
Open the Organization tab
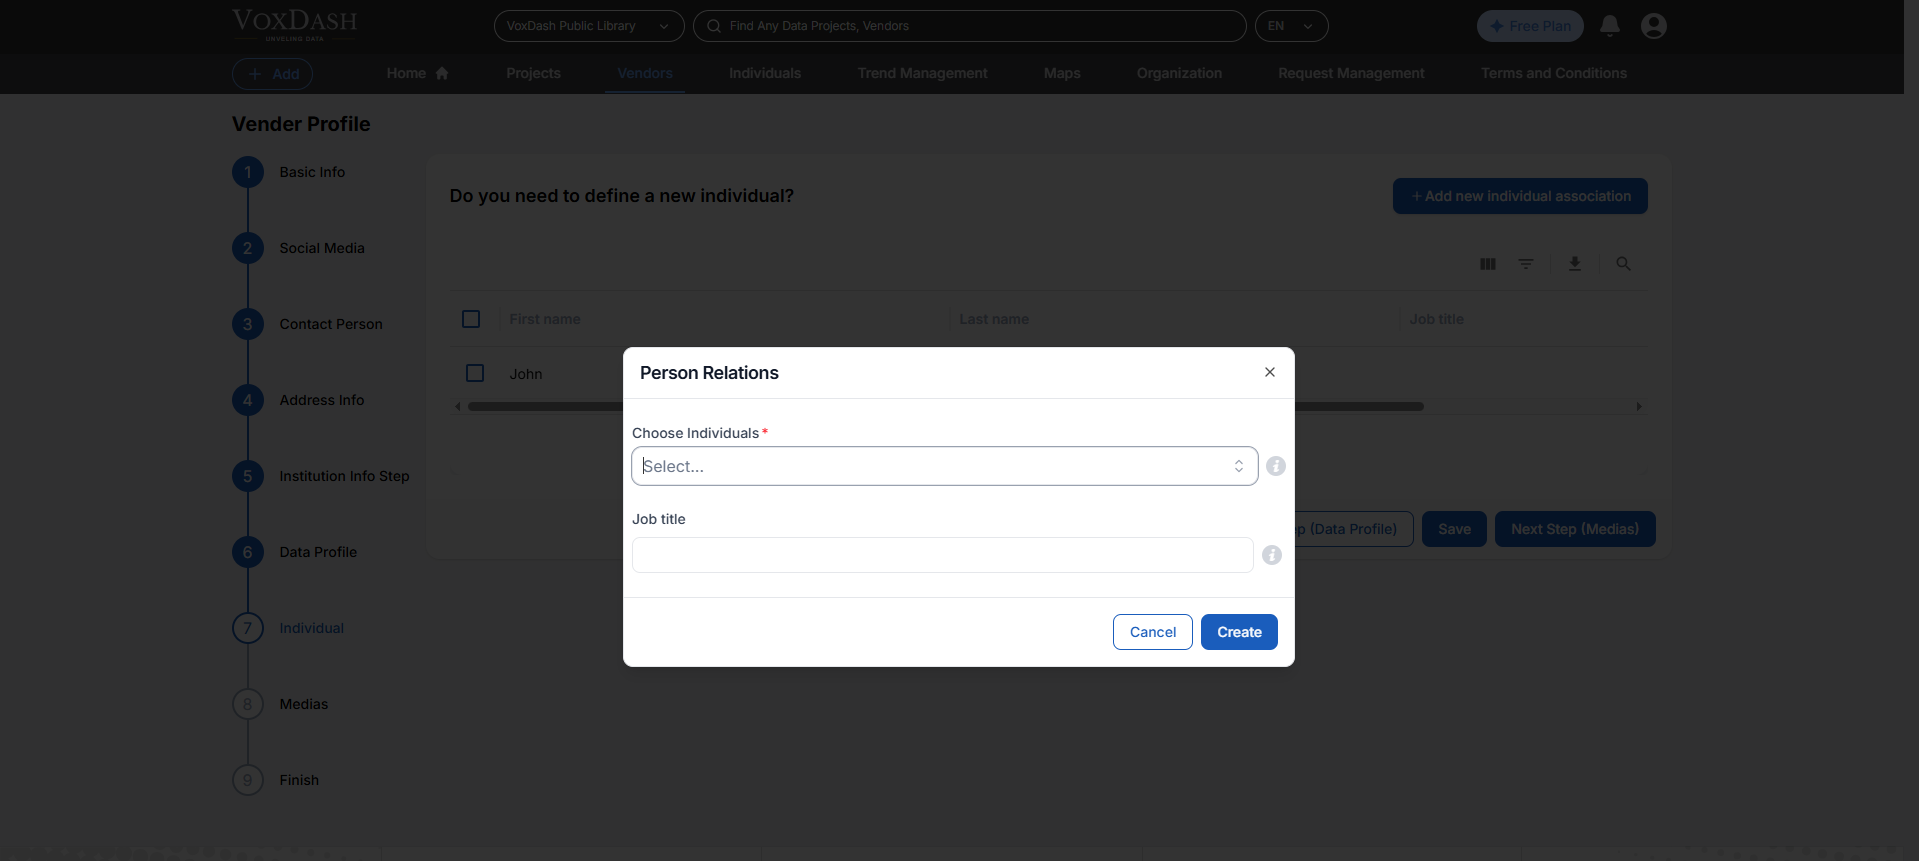tap(1179, 73)
